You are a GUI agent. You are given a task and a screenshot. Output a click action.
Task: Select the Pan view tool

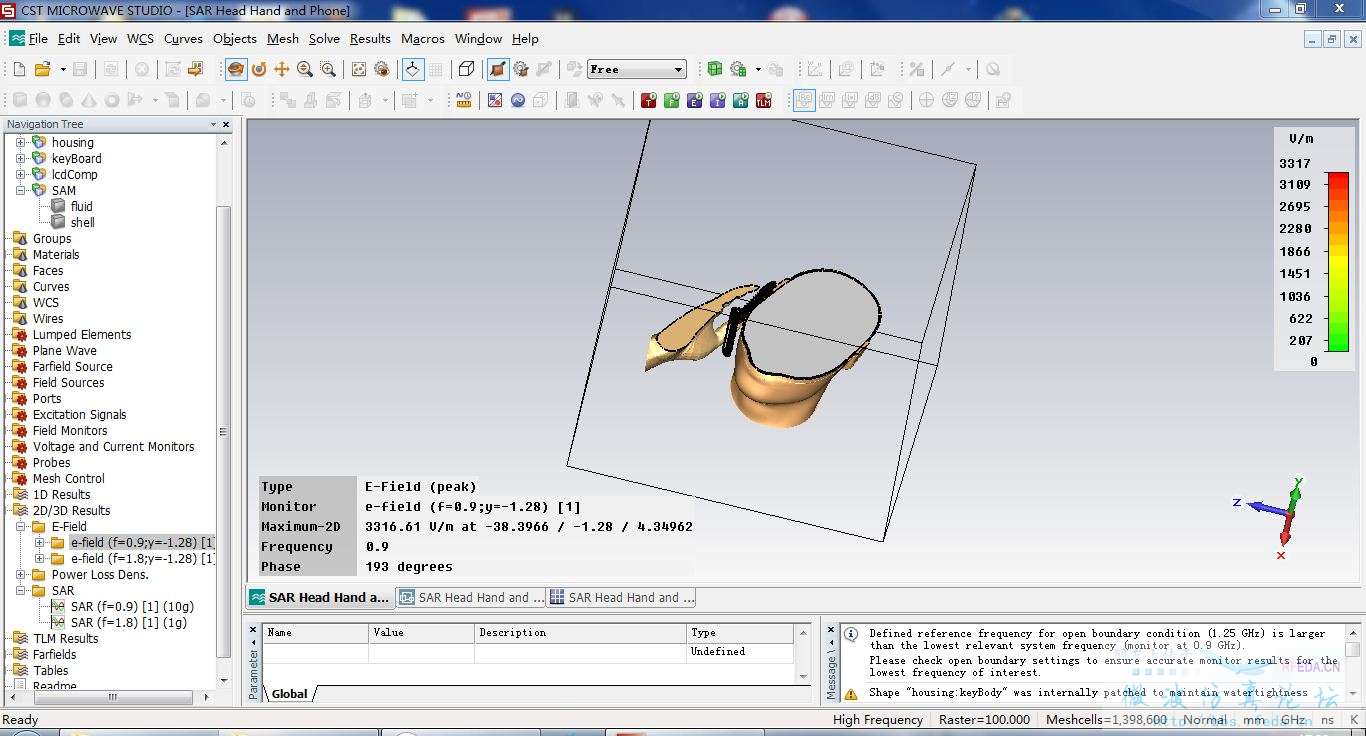[282, 69]
